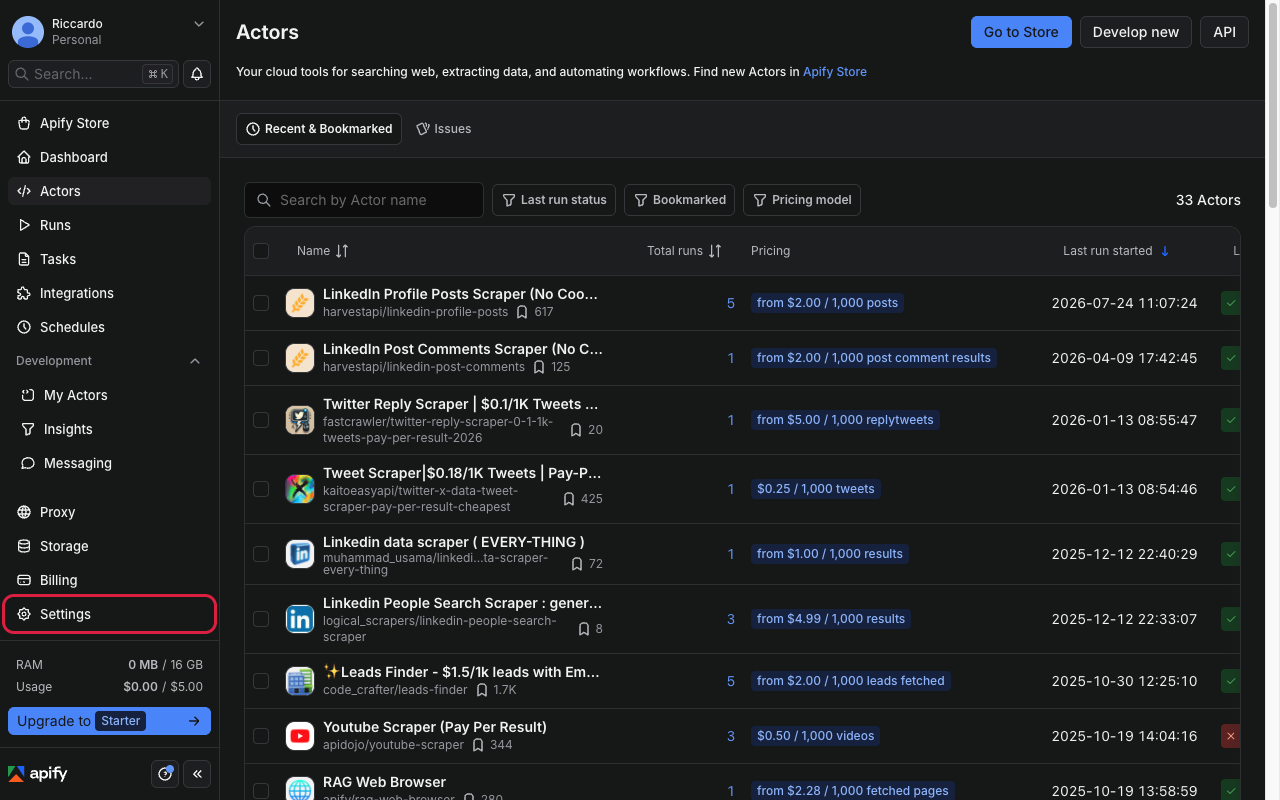This screenshot has height=800, width=1280.
Task: Click the API button
Action: click(1225, 32)
